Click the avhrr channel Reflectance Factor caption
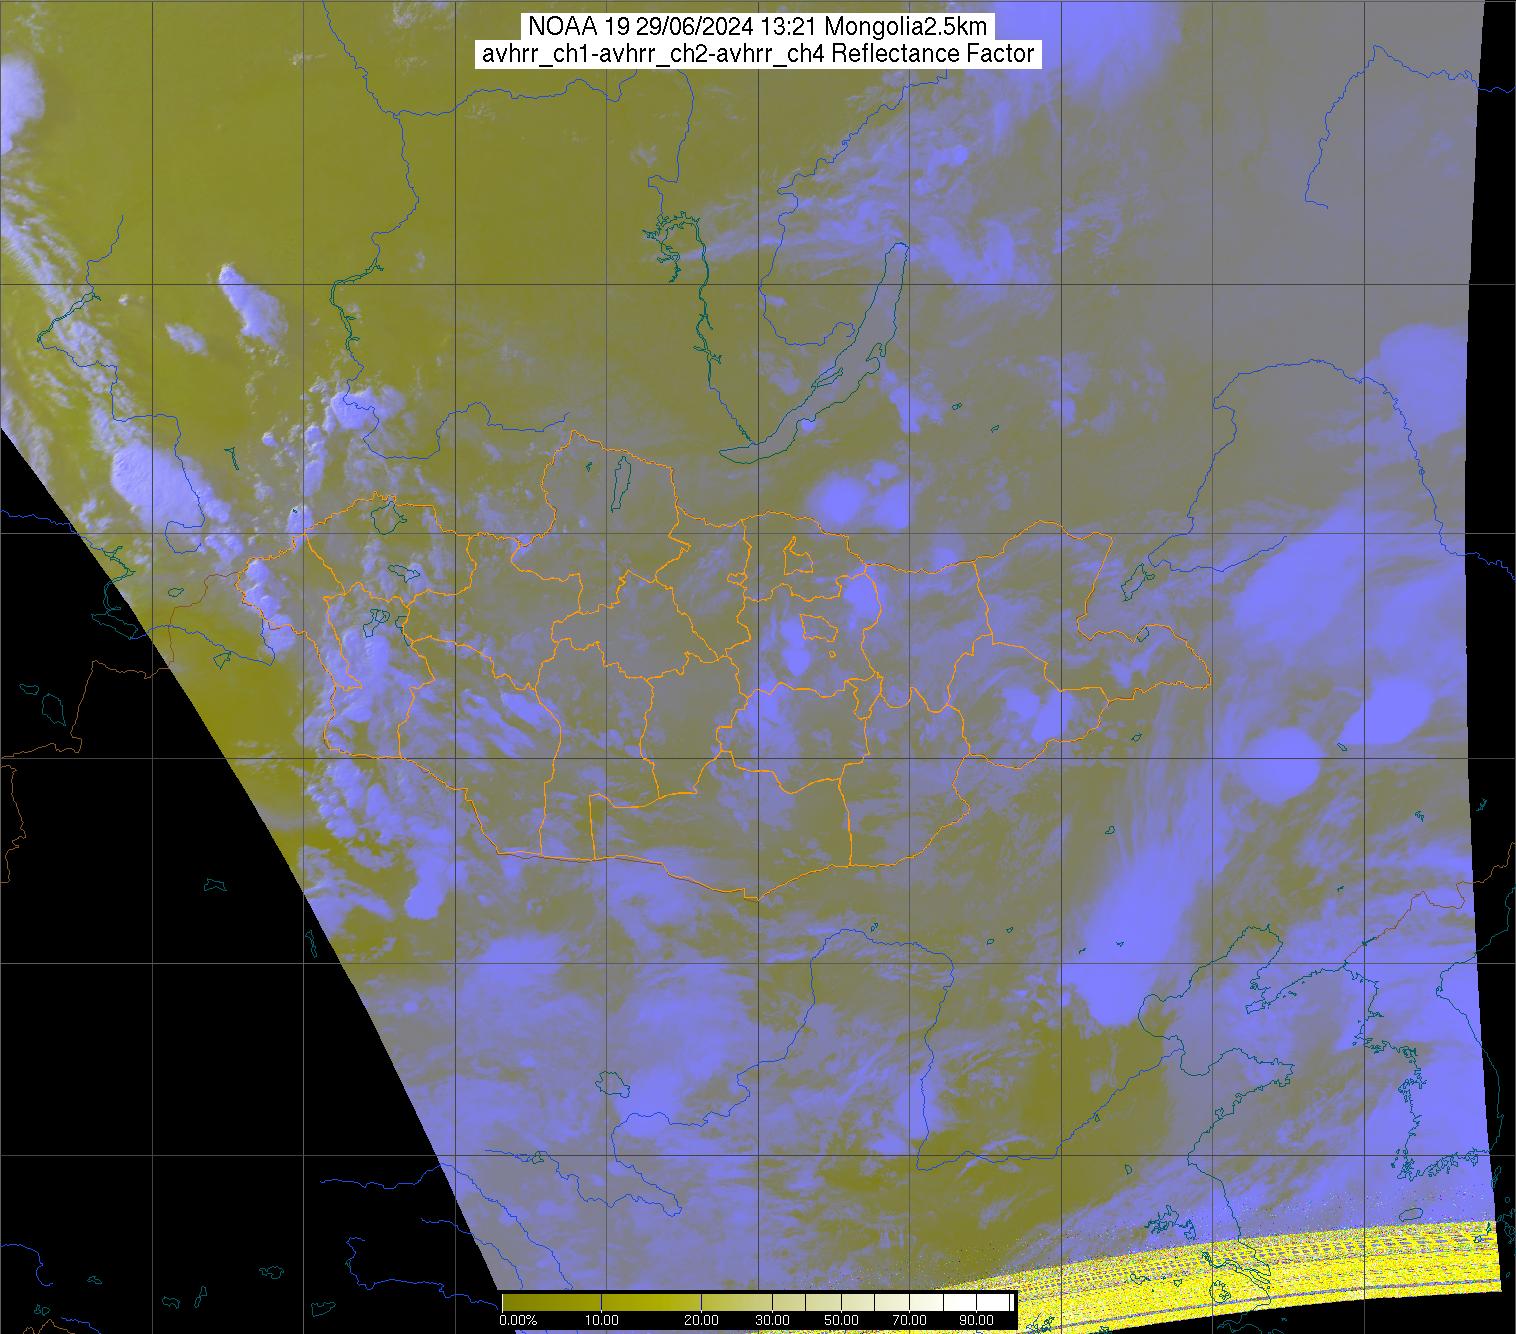The image size is (1516, 1334). tap(758, 54)
